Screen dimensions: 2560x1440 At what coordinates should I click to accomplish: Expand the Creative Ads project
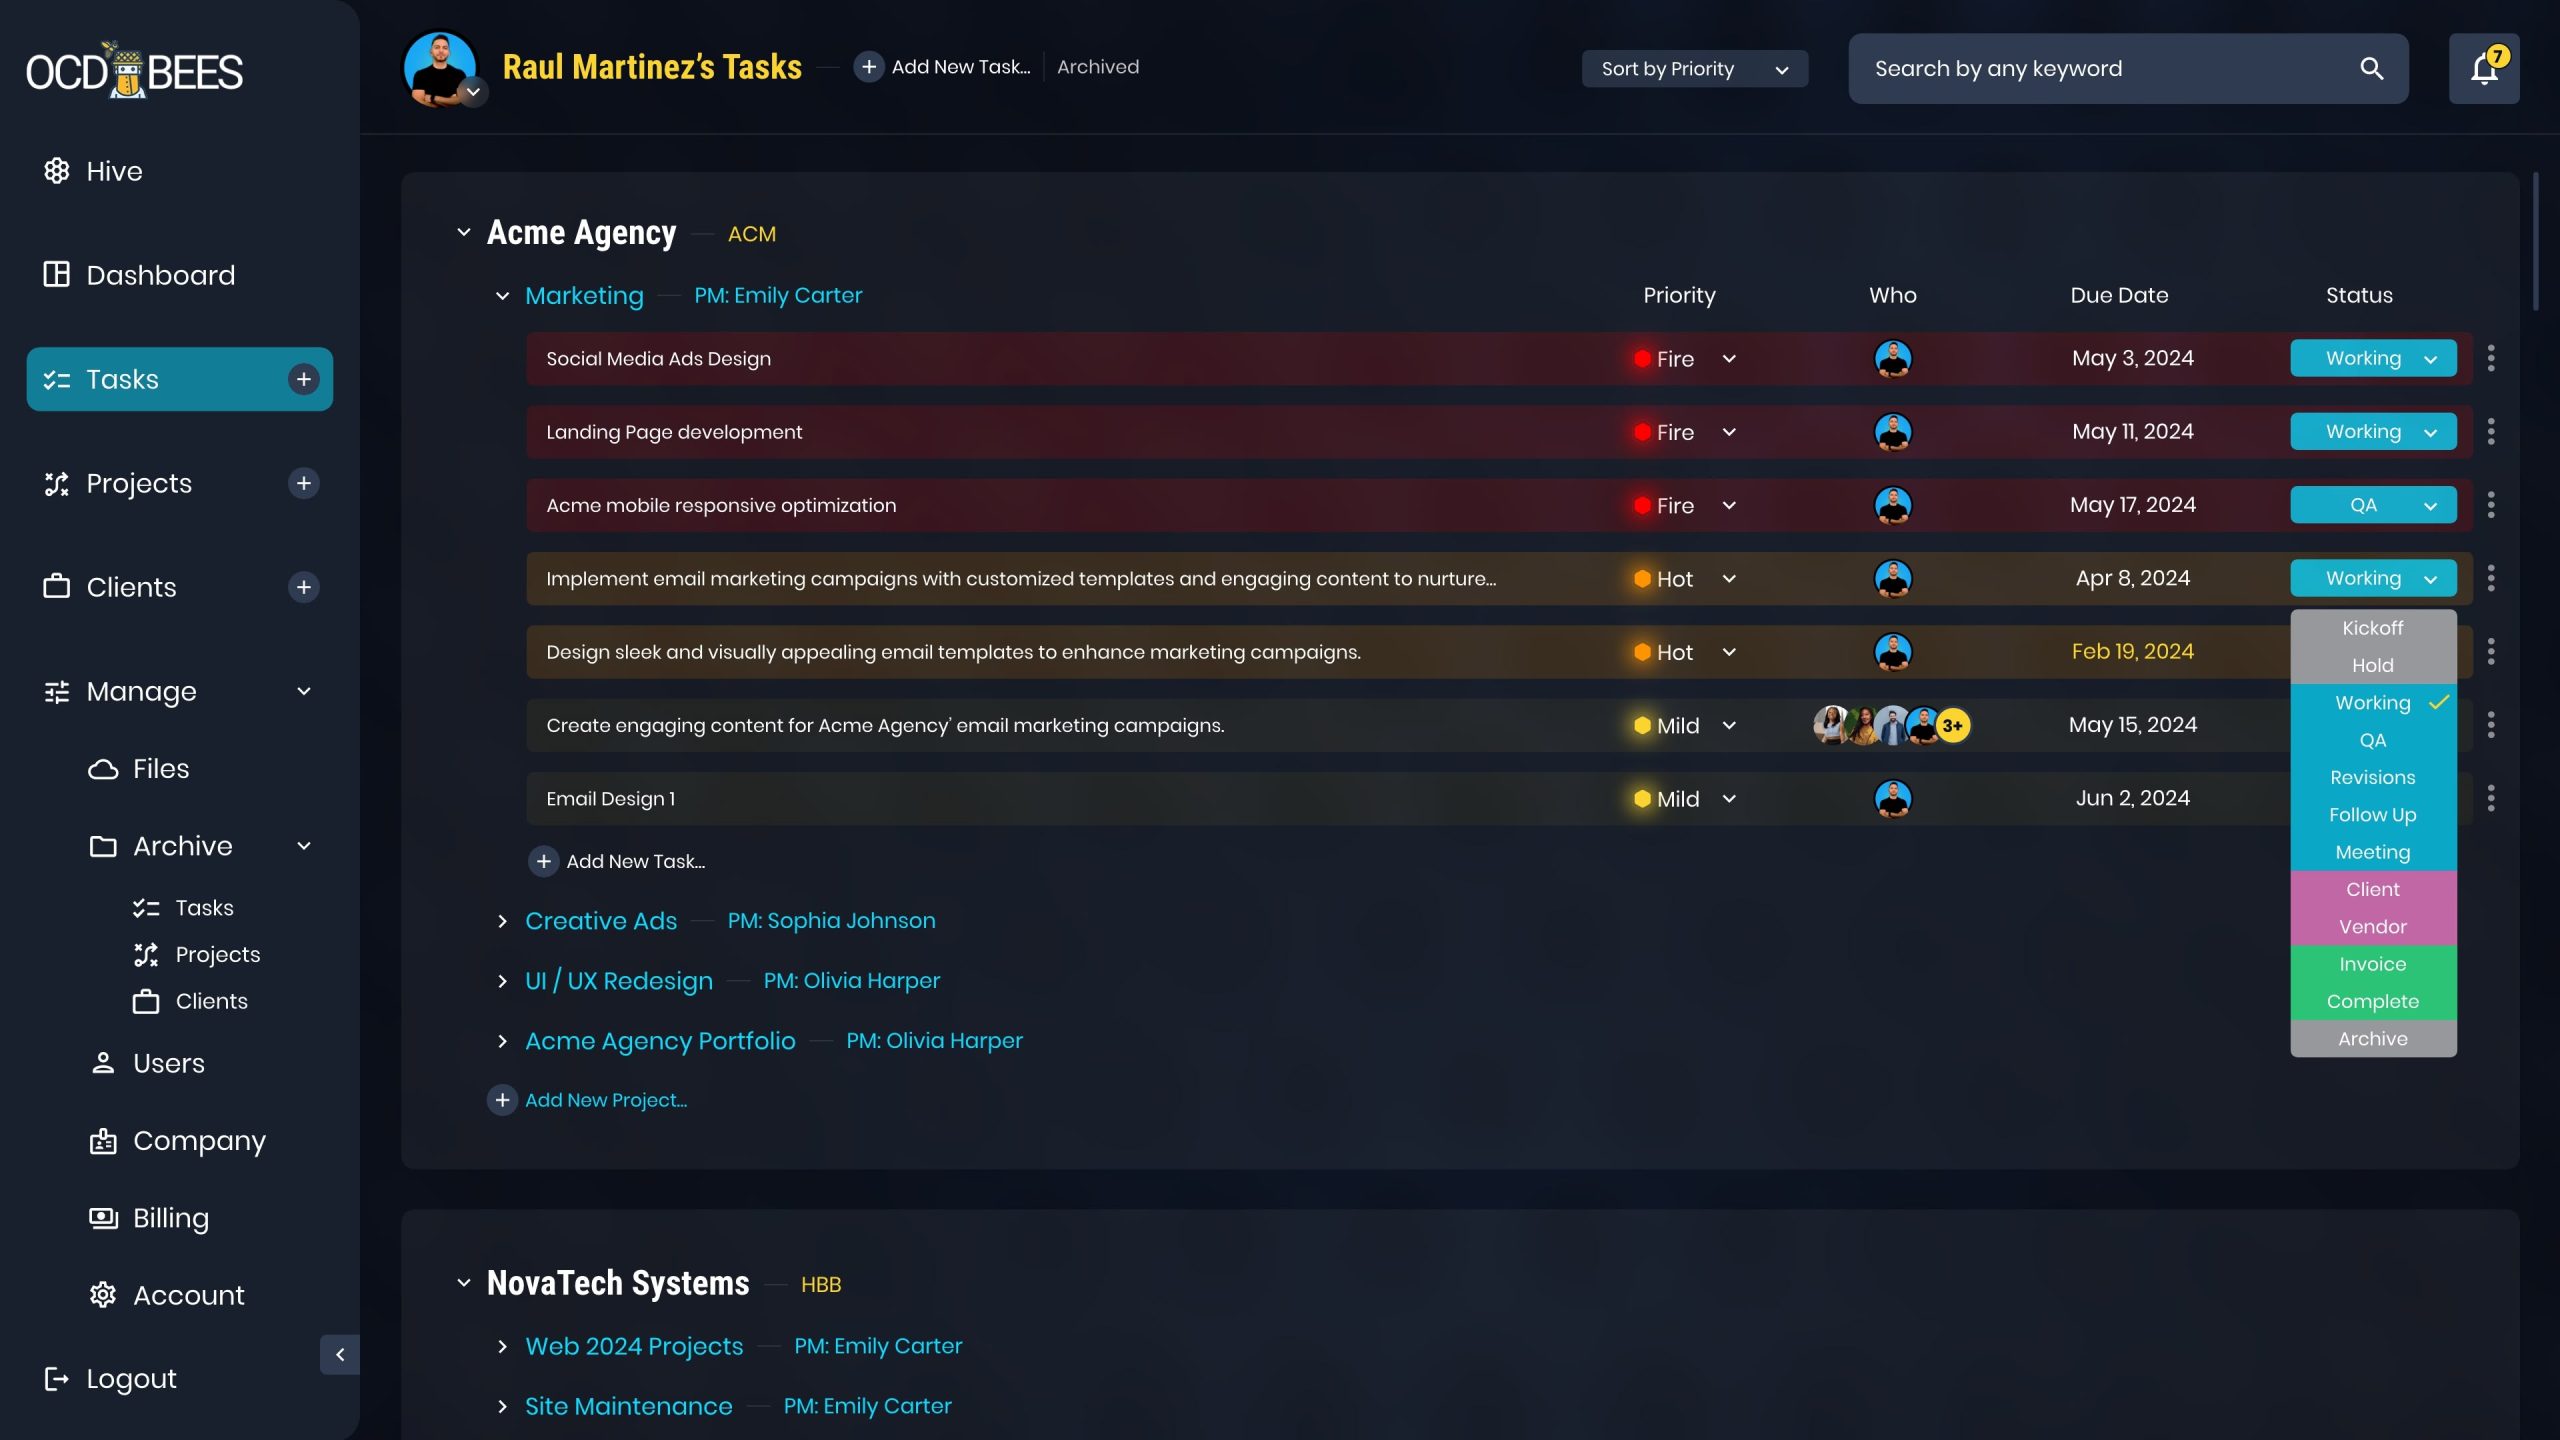click(x=502, y=921)
